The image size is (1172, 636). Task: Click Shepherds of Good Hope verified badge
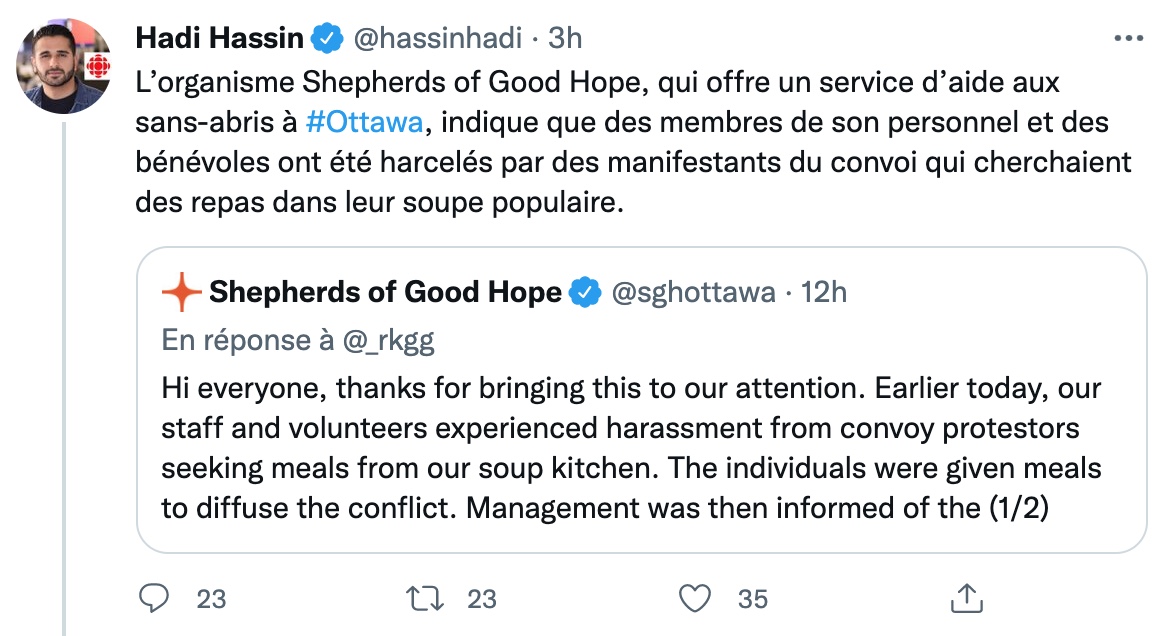tap(585, 292)
